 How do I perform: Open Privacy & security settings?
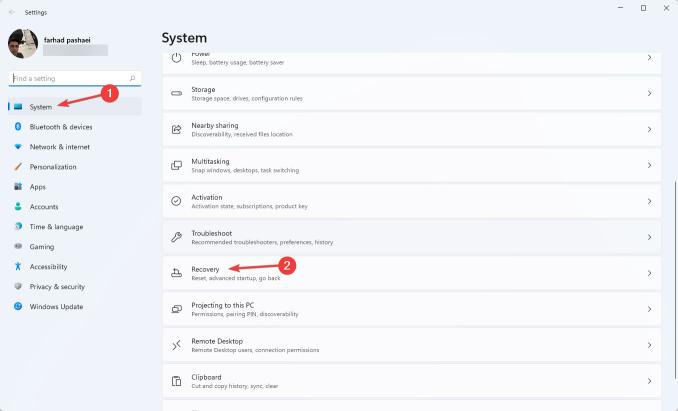click(x=75, y=286)
